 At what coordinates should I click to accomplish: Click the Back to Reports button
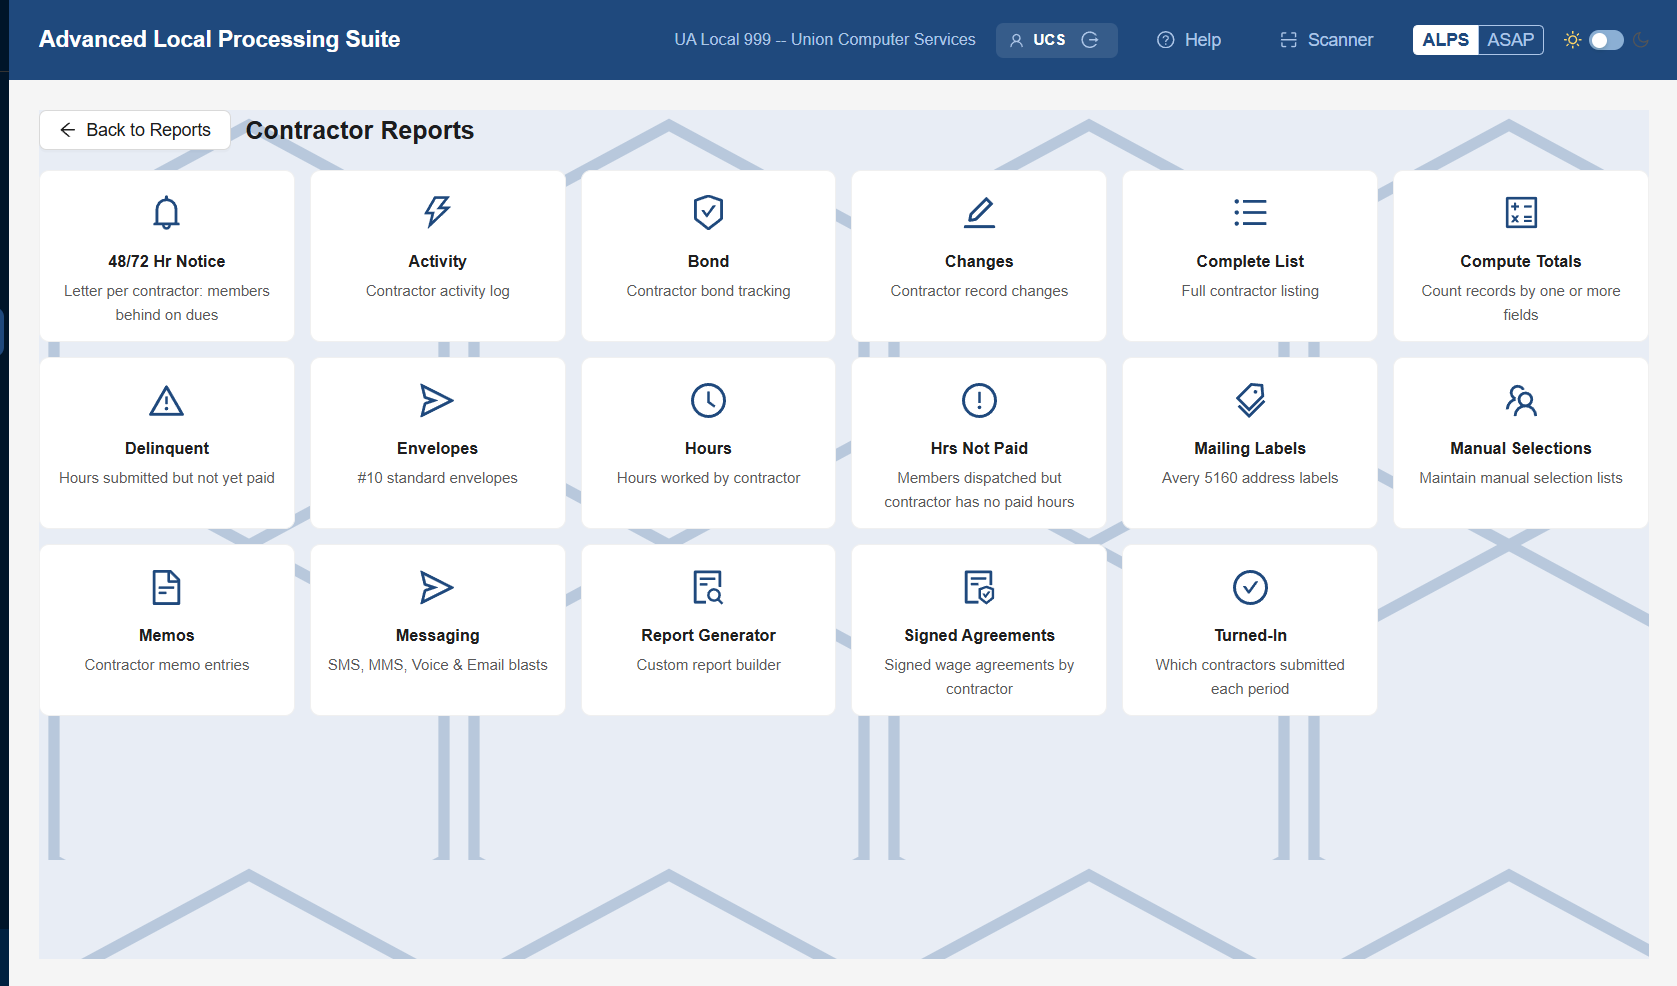click(135, 130)
